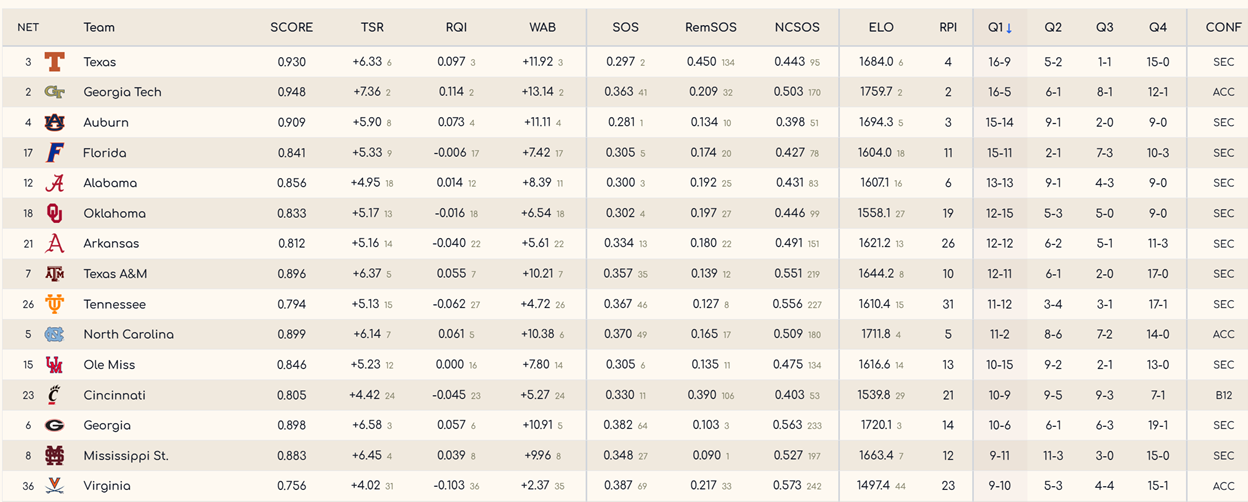Select the Virginia Cavaliers logo
Image resolution: width=1248 pixels, height=502 pixels.
tap(54, 486)
